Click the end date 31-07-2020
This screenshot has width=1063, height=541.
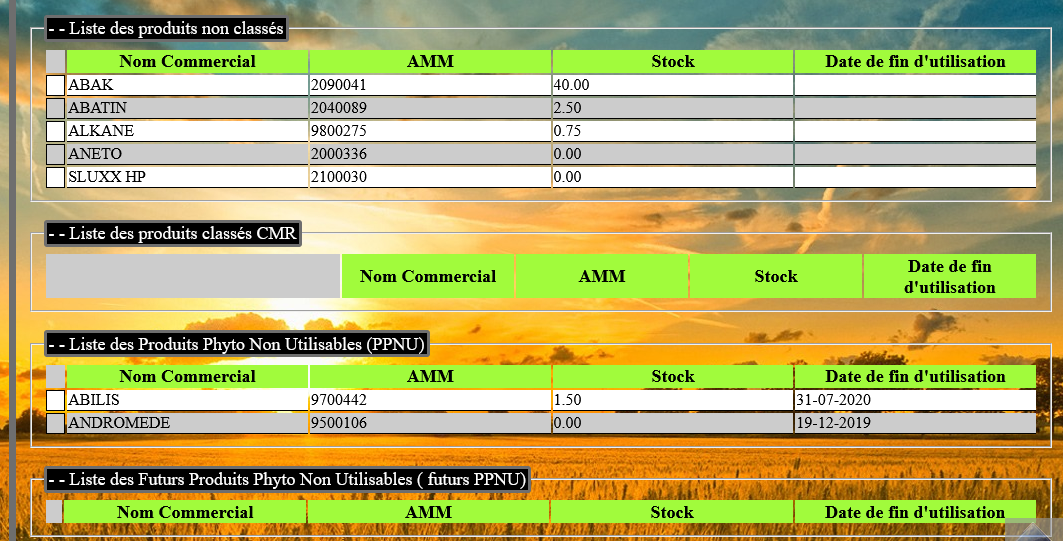pos(834,400)
